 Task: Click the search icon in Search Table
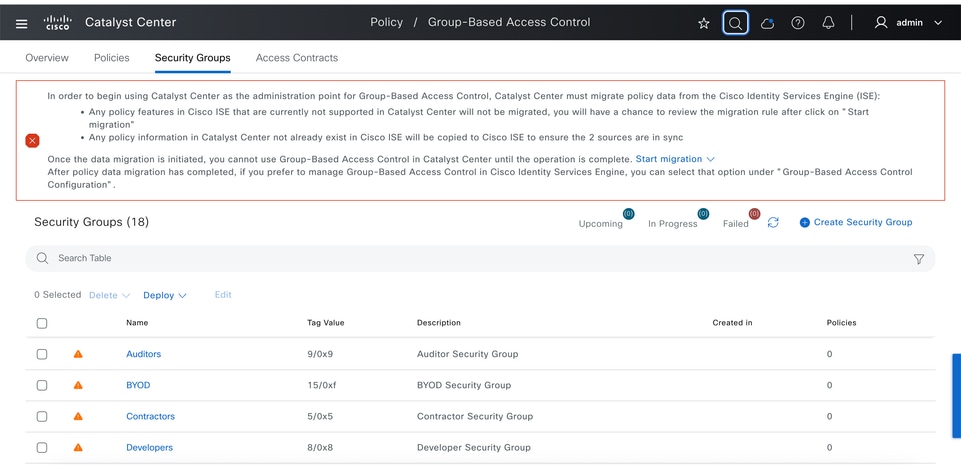pyautogui.click(x=42, y=258)
